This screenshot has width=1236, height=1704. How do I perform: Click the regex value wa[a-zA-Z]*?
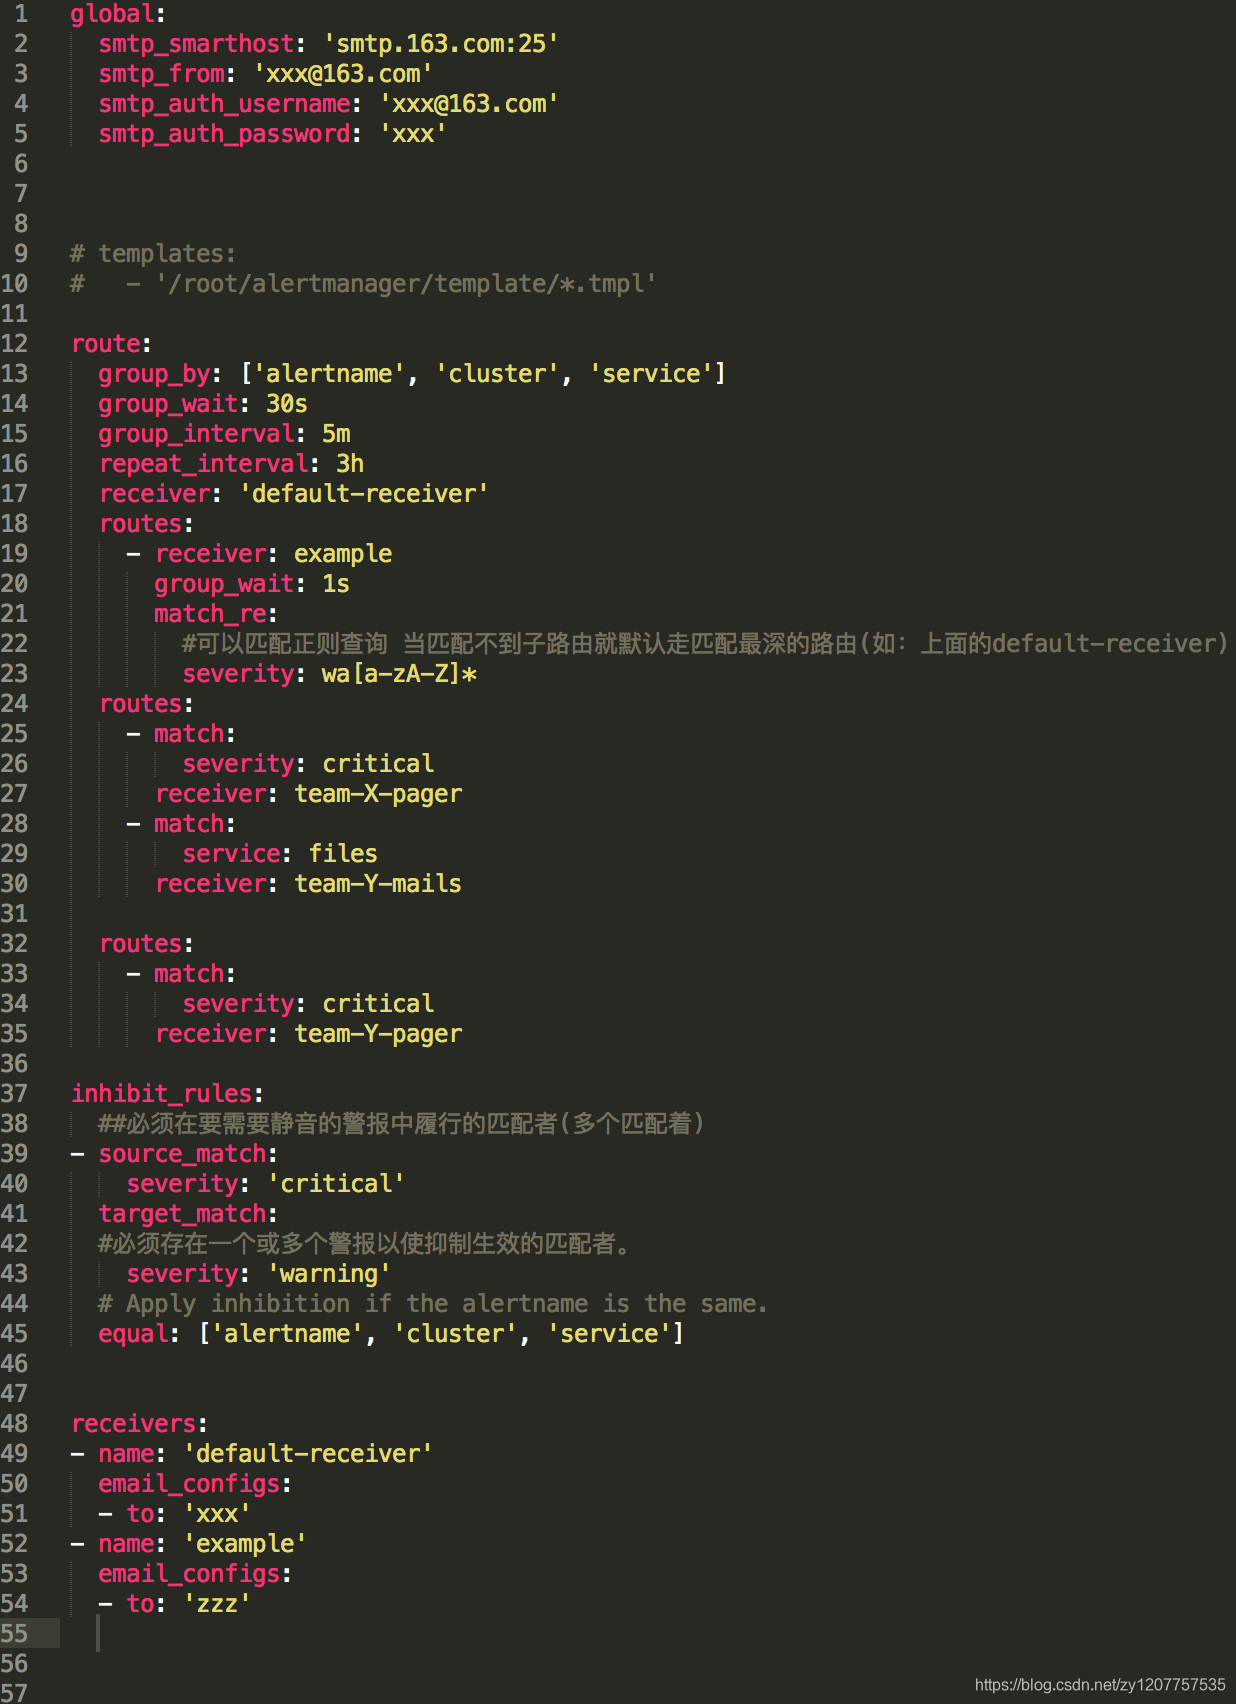tap(399, 674)
